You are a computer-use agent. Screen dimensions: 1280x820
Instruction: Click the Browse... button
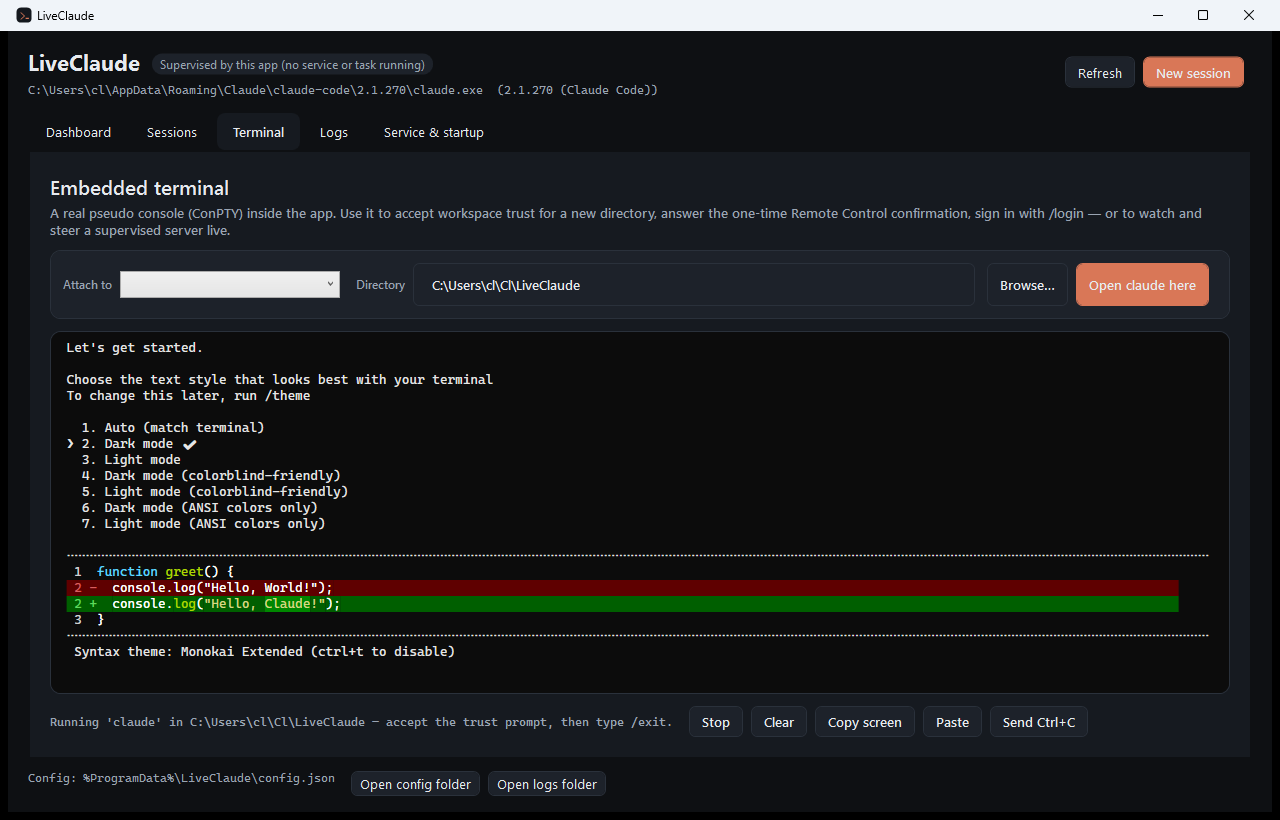1027,285
